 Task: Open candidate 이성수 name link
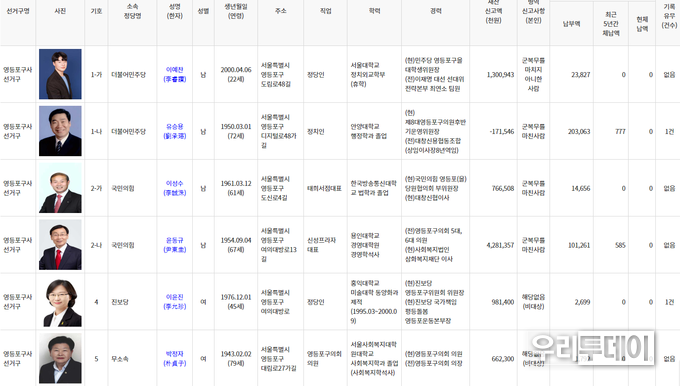click(x=175, y=188)
